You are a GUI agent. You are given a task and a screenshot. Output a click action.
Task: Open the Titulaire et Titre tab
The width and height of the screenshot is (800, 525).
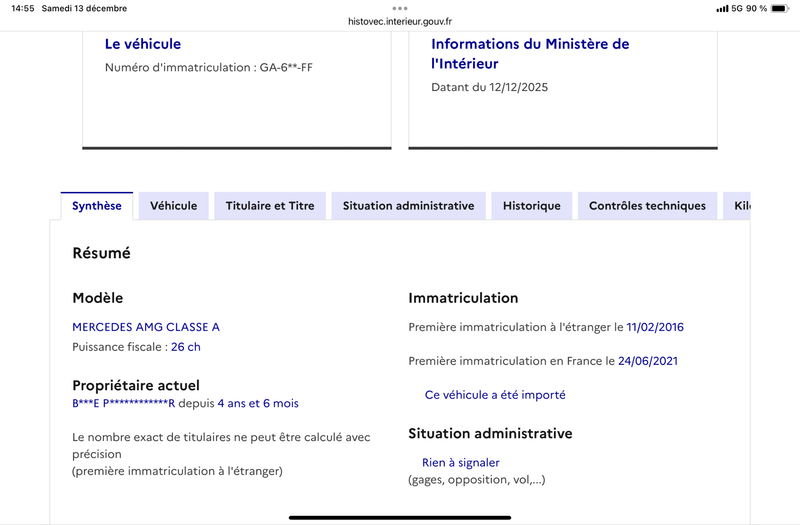click(x=270, y=206)
